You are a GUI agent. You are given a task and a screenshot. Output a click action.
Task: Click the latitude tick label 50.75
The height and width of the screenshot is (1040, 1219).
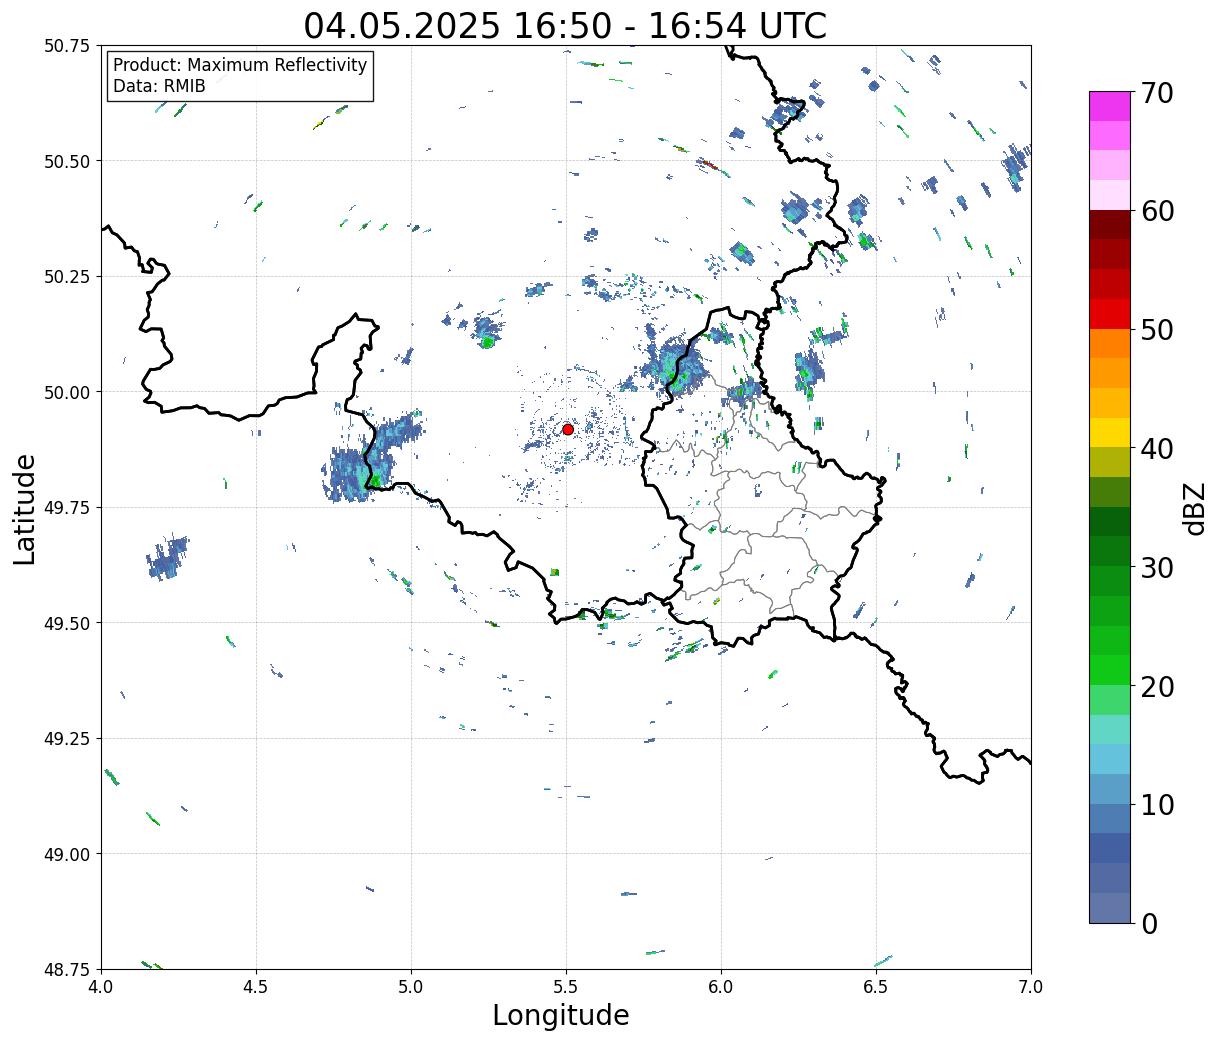coord(68,46)
